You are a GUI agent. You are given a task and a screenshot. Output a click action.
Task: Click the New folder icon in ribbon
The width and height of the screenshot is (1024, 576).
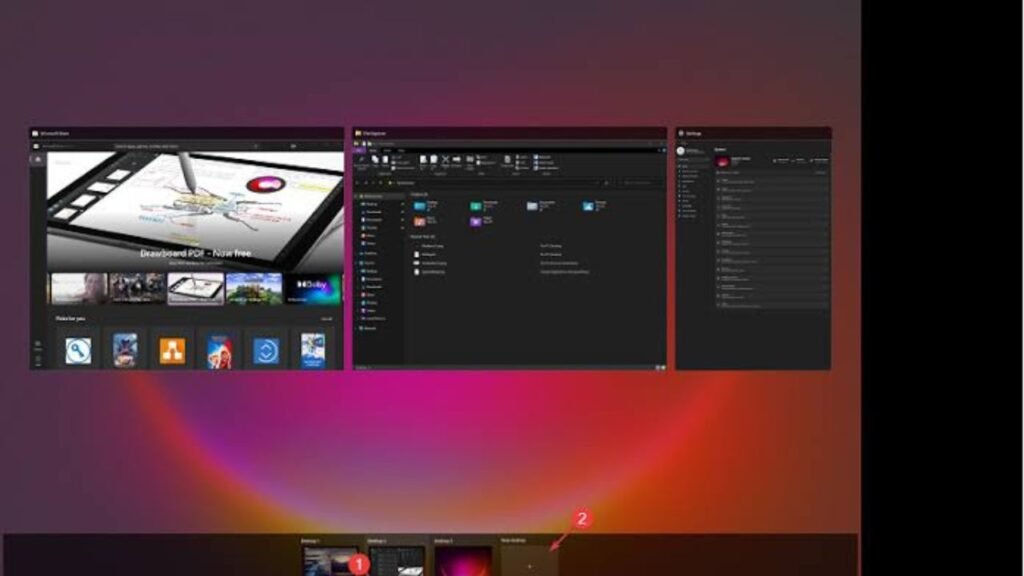pyautogui.click(x=470, y=161)
